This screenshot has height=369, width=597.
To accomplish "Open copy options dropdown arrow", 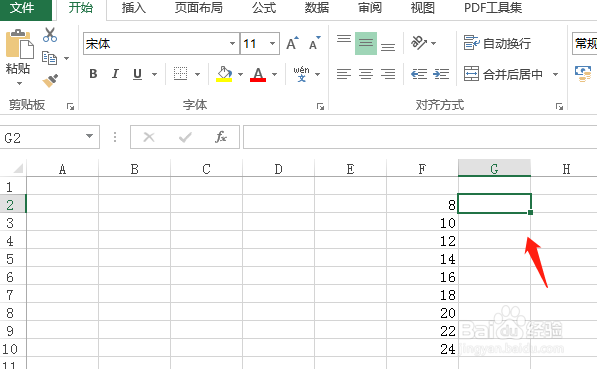I will click(67, 58).
